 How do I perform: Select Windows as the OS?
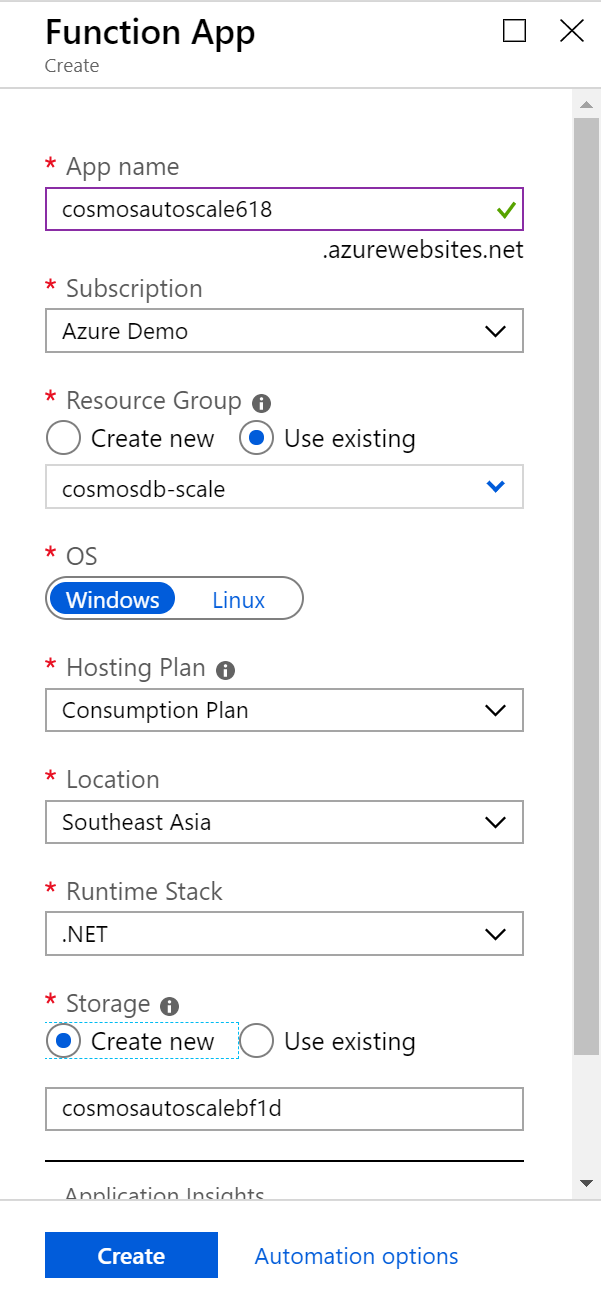pos(113,600)
